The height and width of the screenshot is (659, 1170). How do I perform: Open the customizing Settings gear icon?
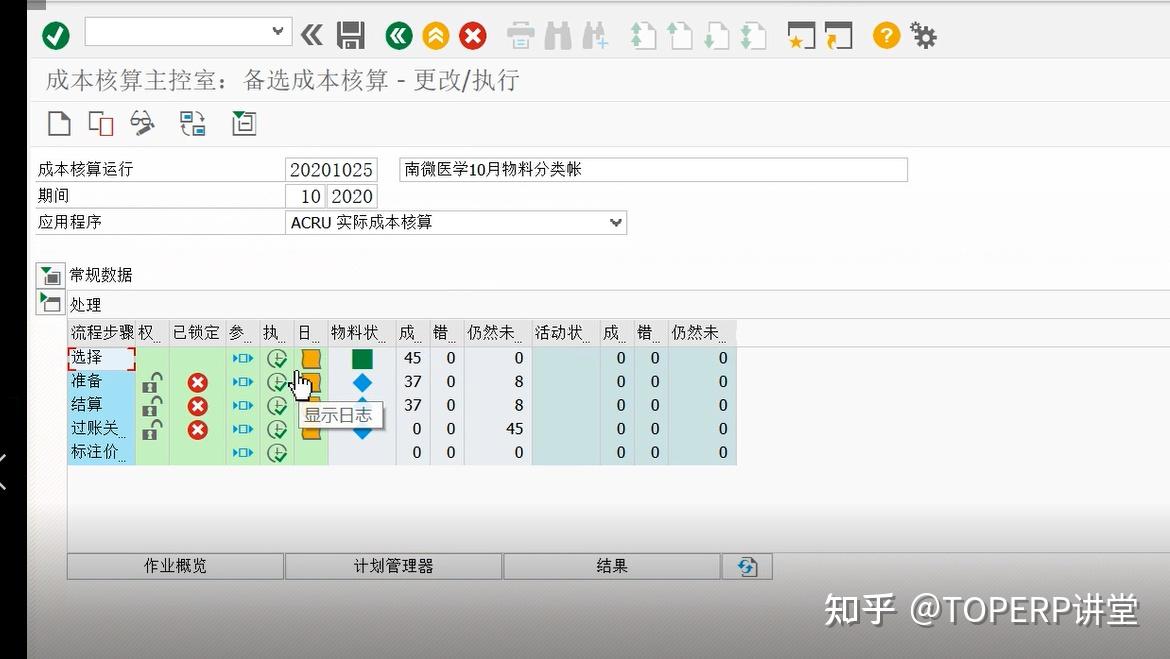[923, 35]
